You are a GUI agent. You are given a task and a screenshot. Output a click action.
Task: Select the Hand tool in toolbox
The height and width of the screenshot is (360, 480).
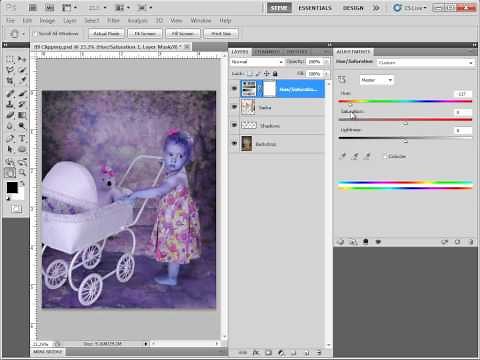[x=10, y=172]
